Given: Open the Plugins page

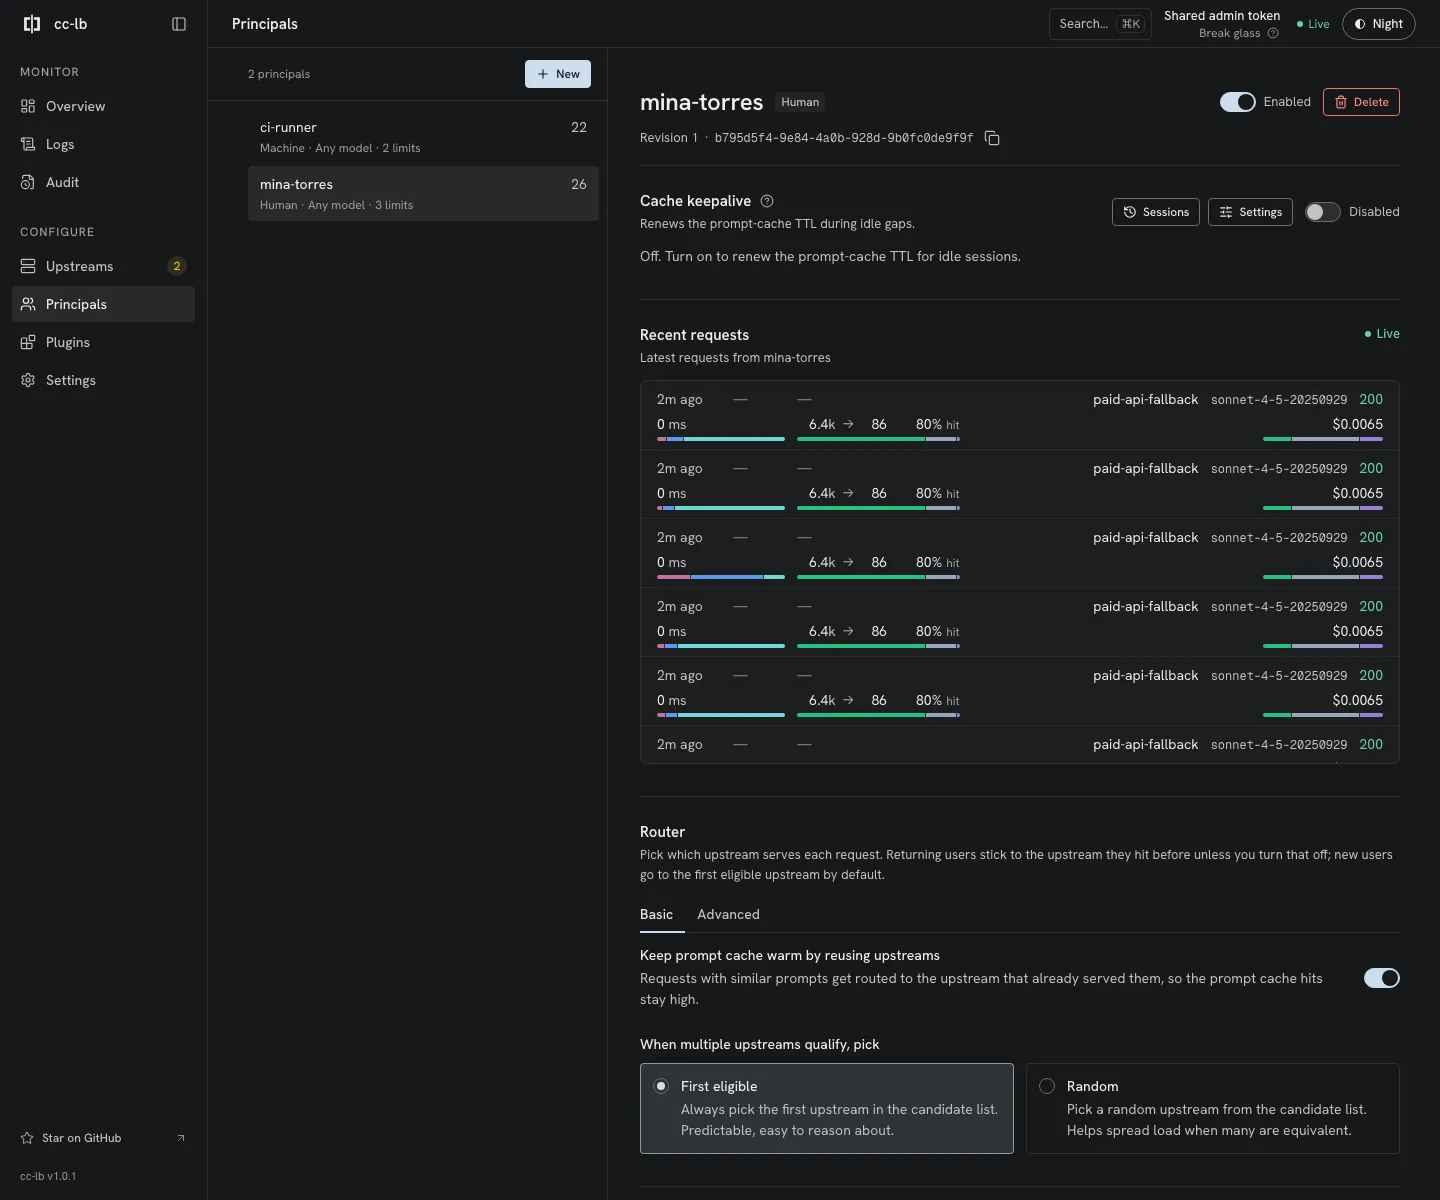Looking at the screenshot, I should click(103, 342).
